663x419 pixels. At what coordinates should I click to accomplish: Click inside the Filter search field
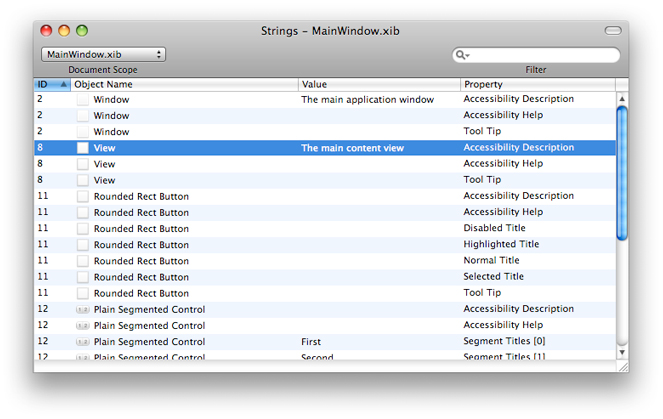tap(545, 55)
